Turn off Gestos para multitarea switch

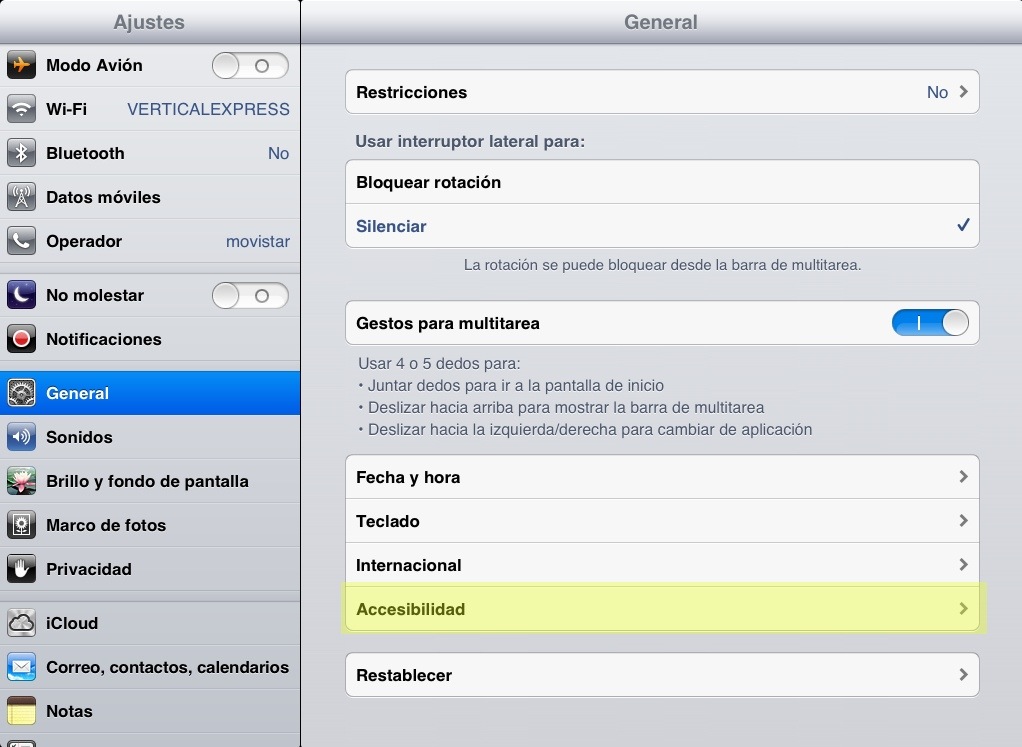click(x=930, y=323)
